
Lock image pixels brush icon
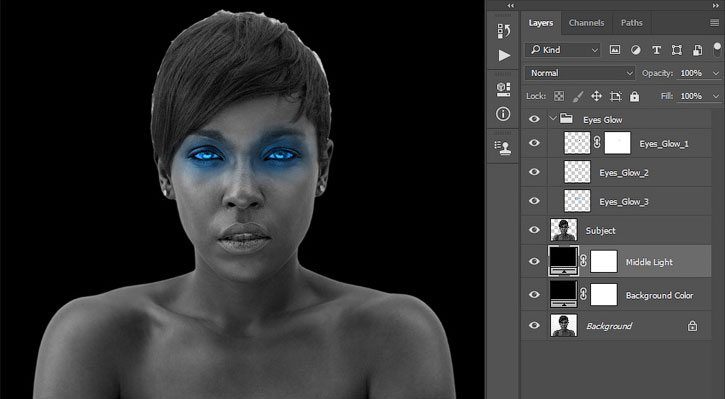pos(578,96)
